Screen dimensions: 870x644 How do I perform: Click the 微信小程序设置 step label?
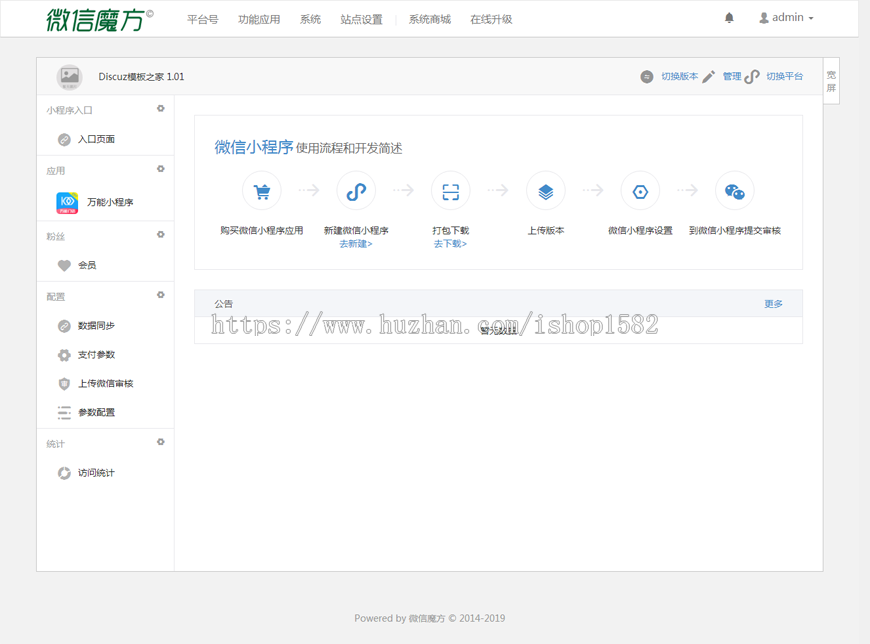point(640,230)
